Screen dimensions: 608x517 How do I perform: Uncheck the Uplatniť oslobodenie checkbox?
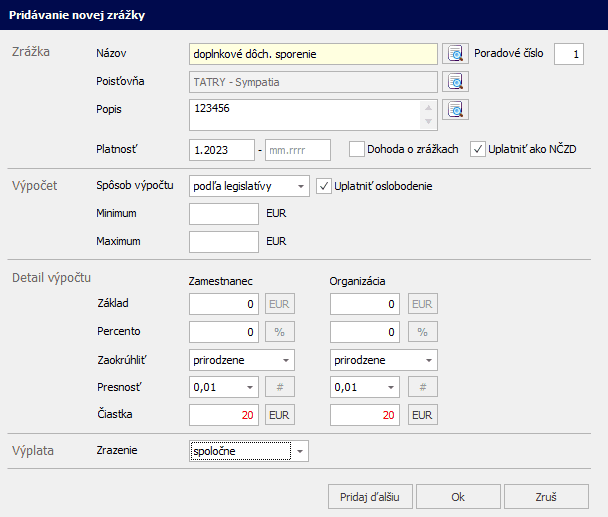coord(324,186)
